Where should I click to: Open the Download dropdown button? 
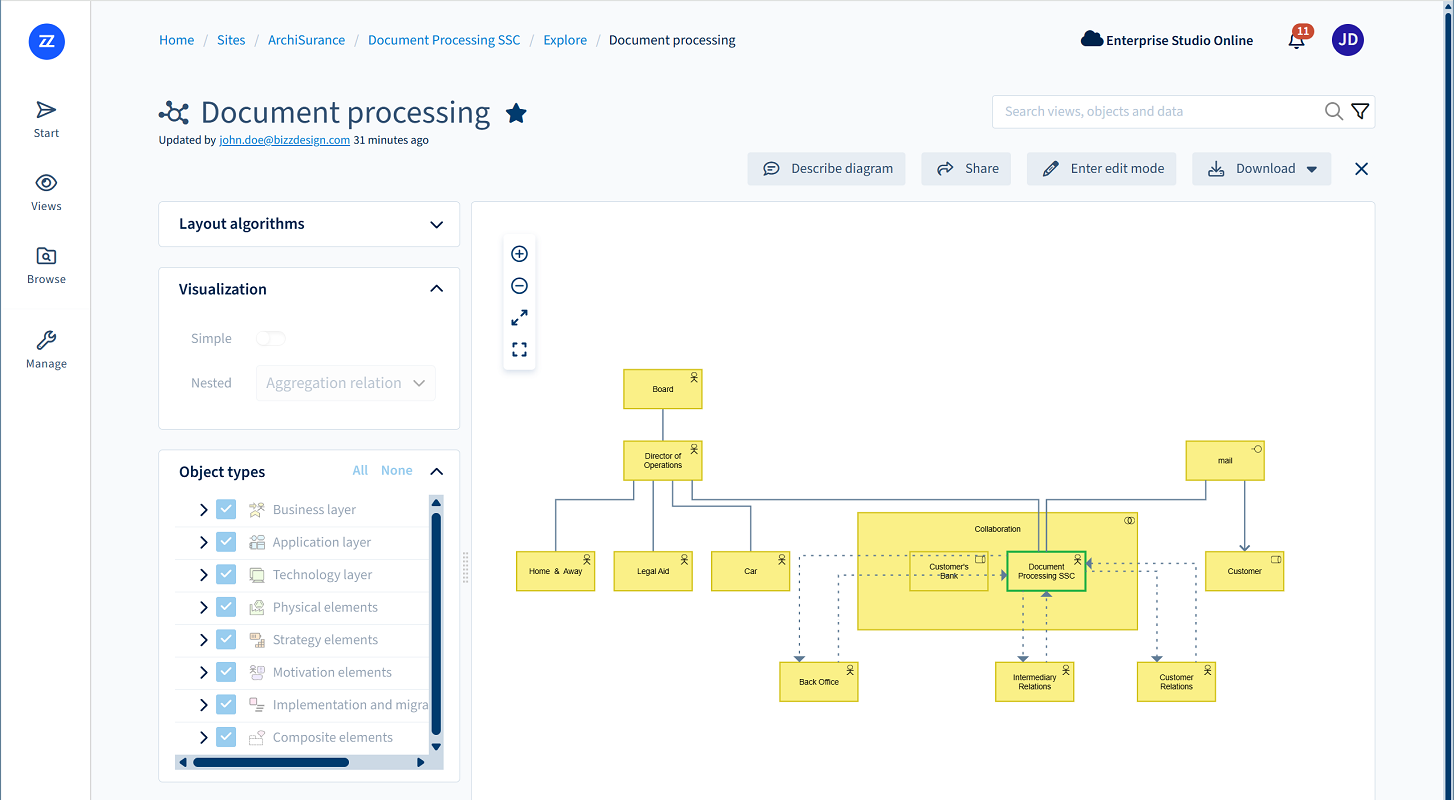(1261, 169)
